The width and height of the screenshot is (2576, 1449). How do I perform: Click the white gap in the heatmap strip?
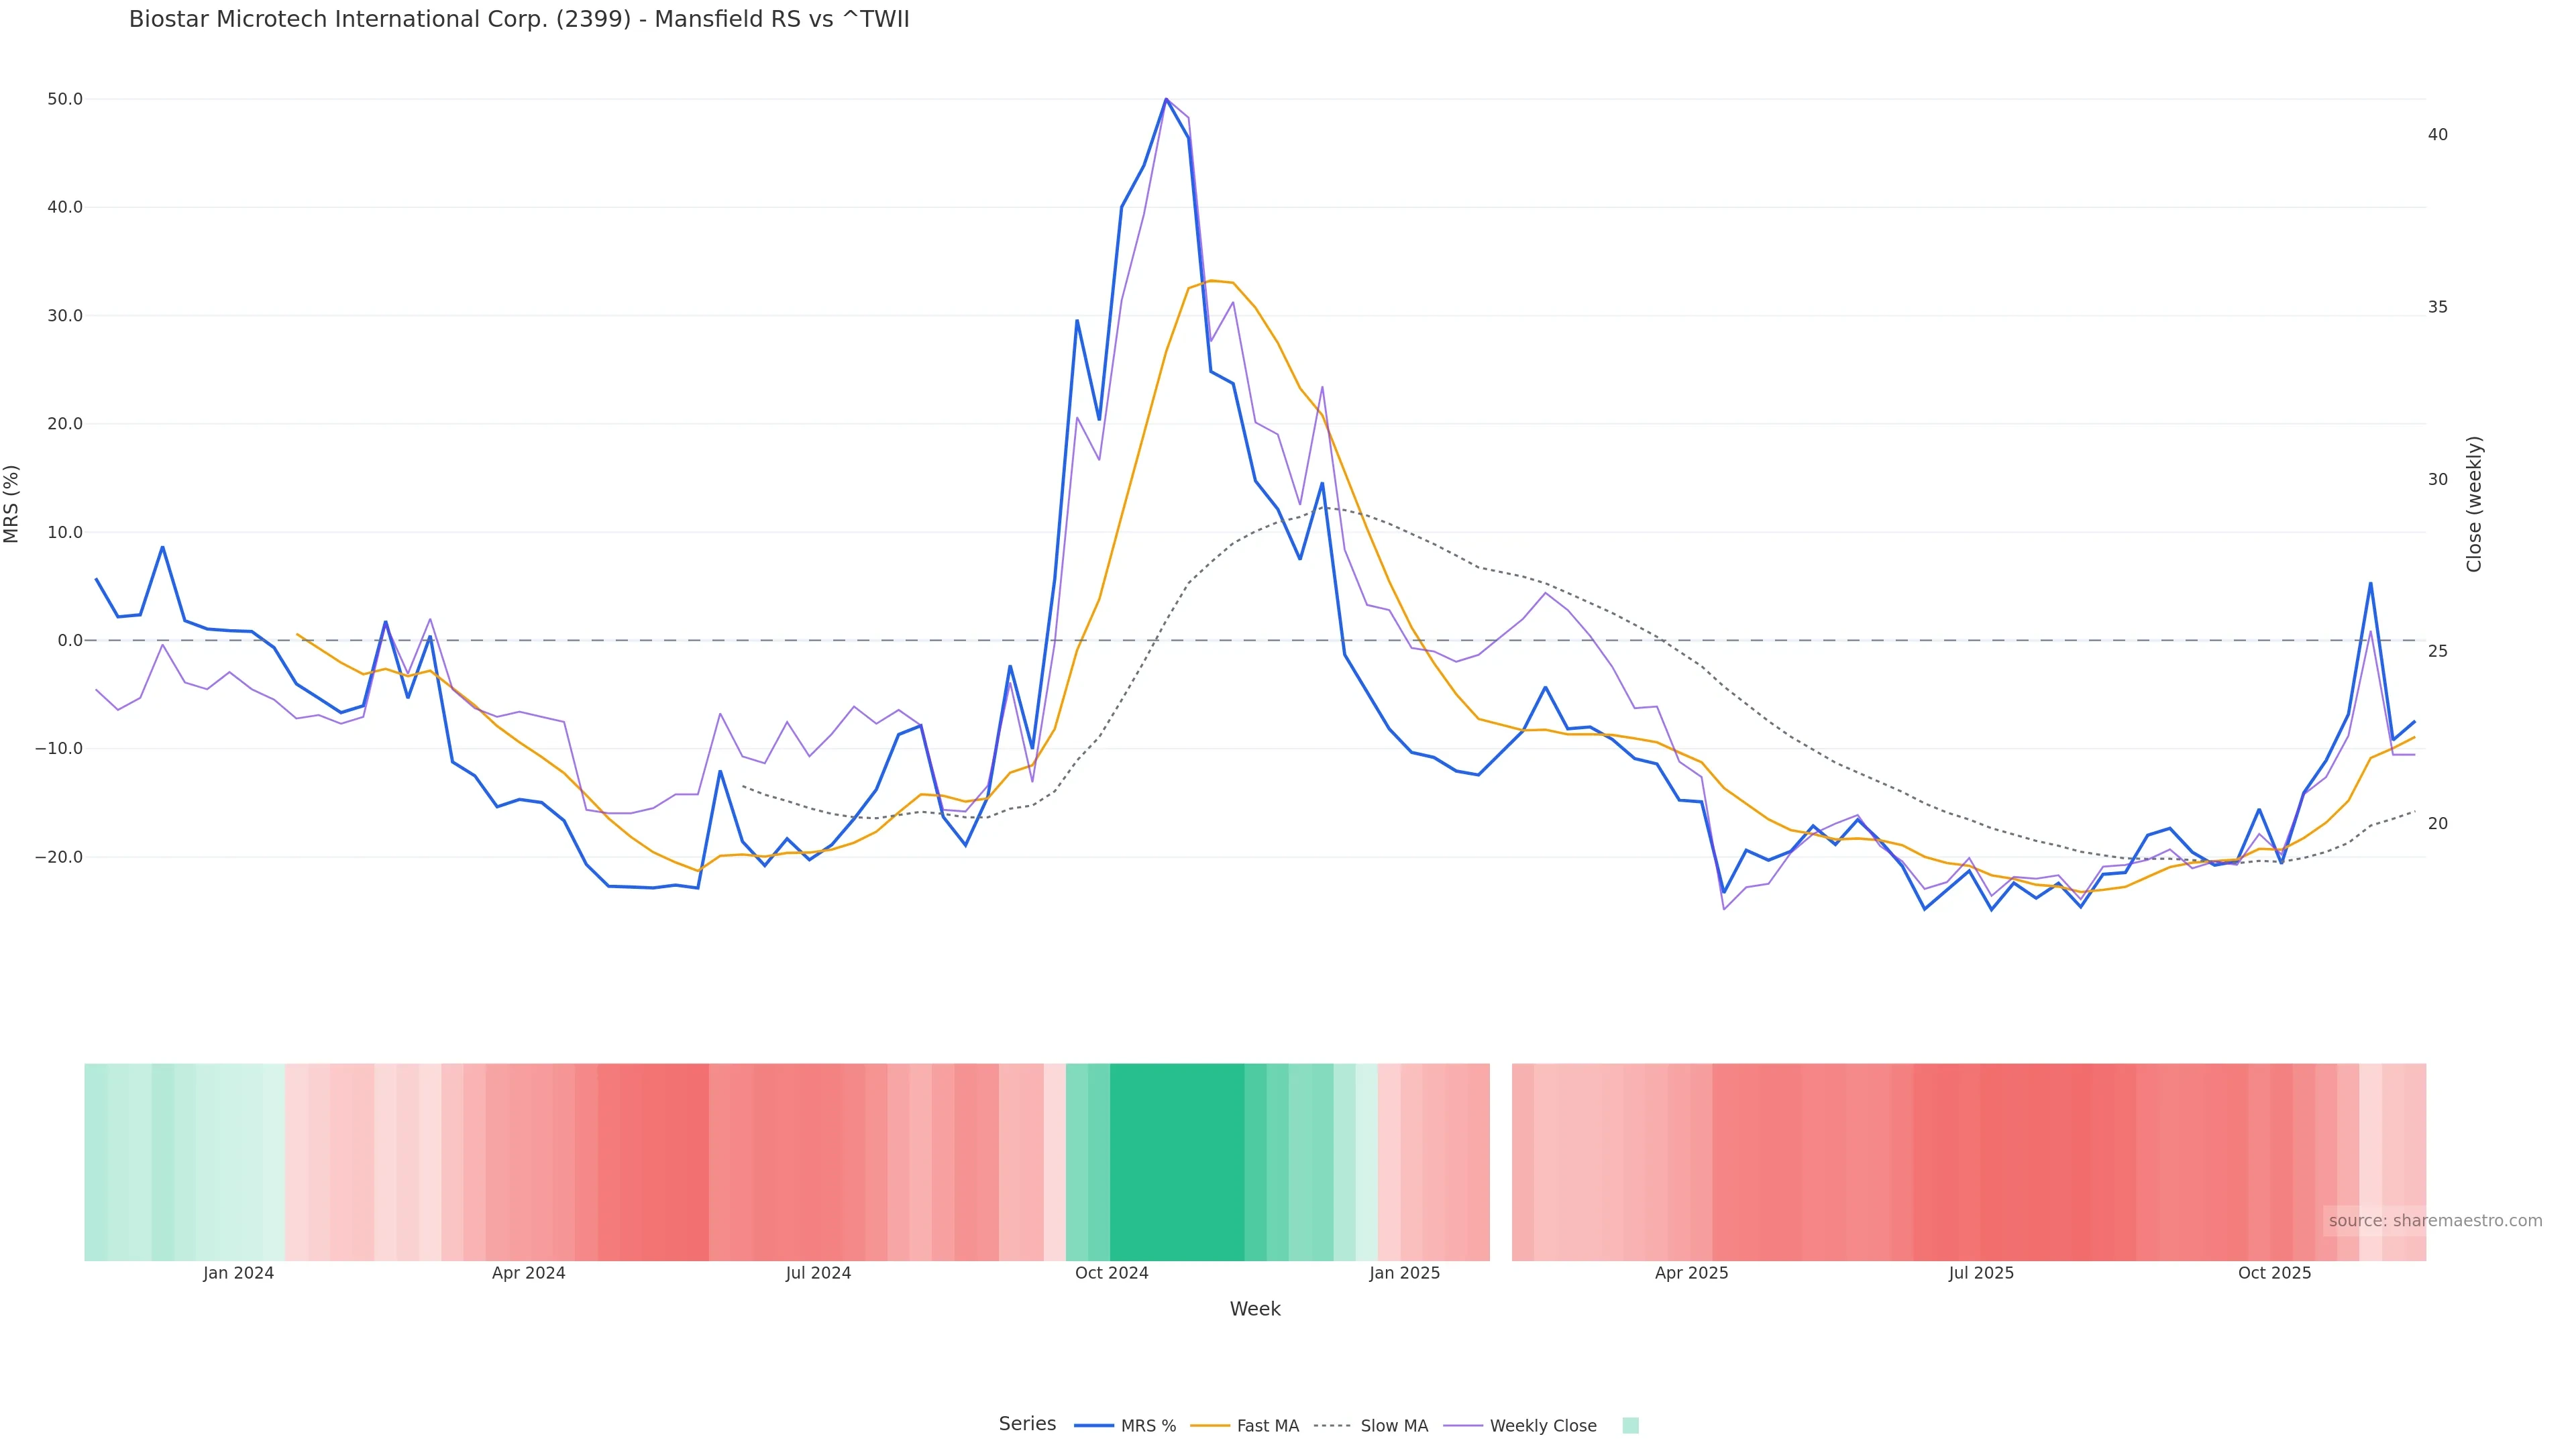tap(1500, 1161)
